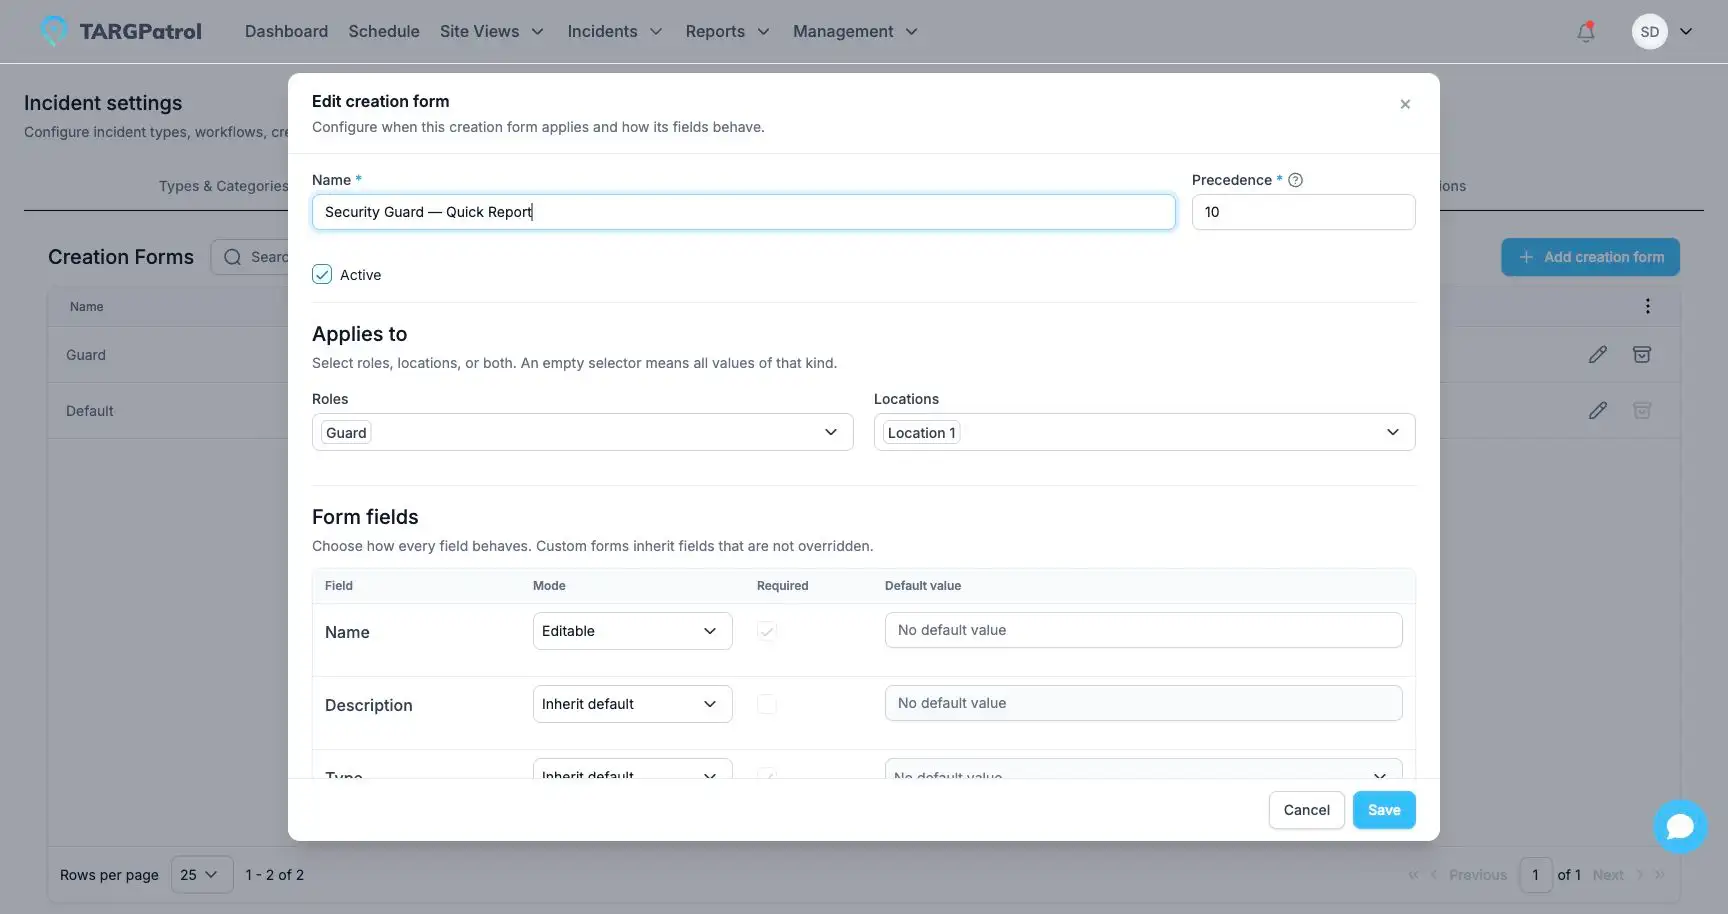The image size is (1728, 914).
Task: Save the creation form
Action: coord(1384,810)
